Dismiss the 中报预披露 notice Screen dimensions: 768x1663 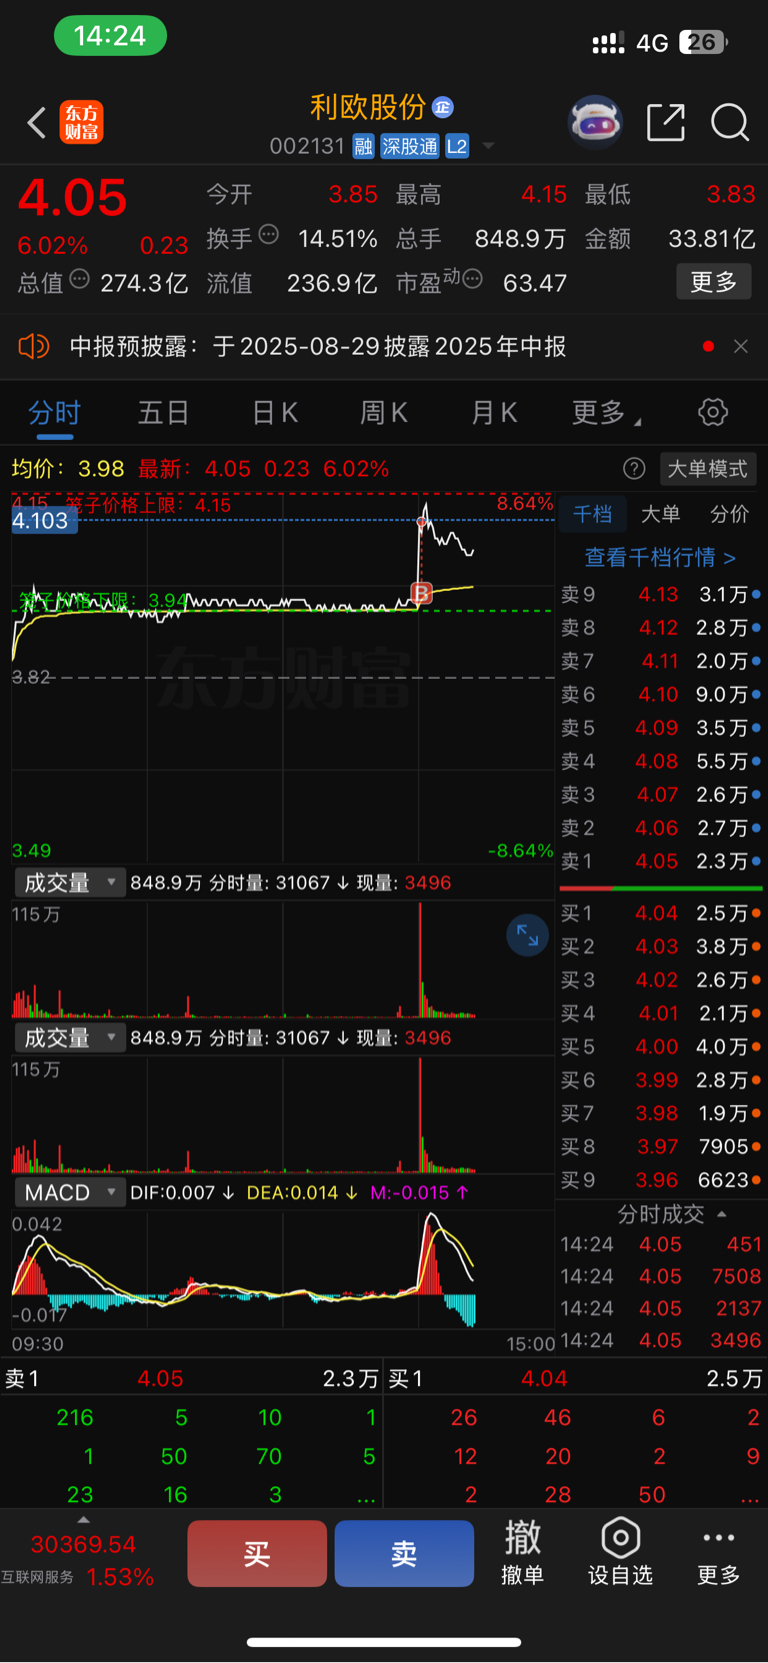tap(740, 346)
